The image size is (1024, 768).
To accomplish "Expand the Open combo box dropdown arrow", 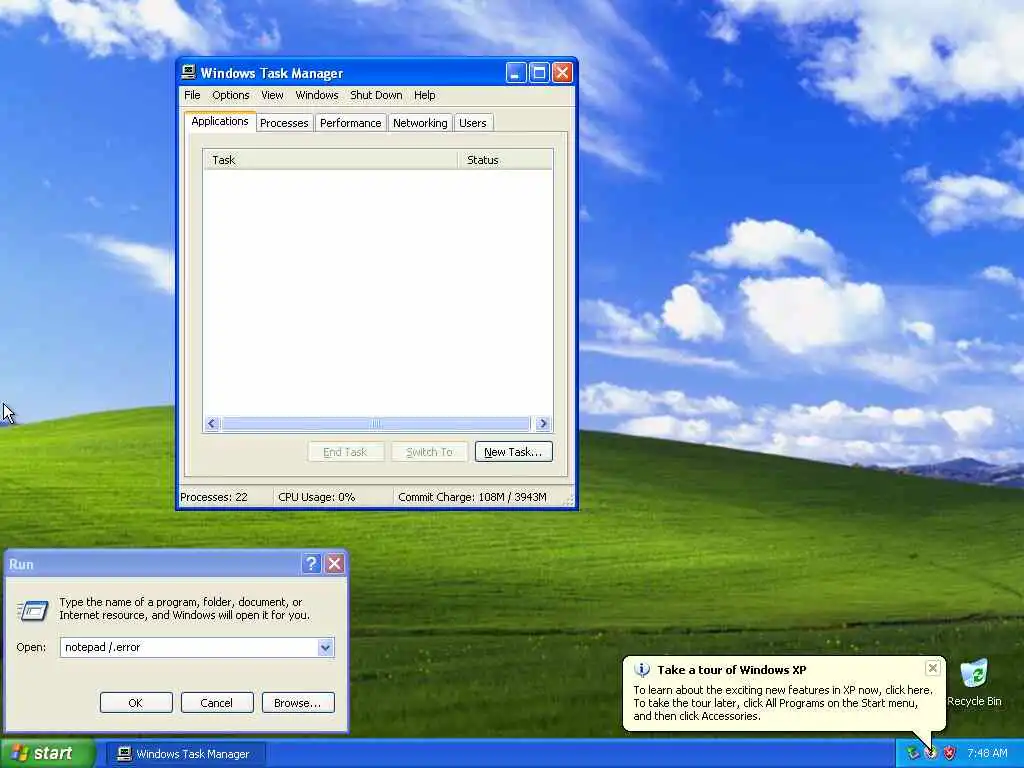I will pos(325,647).
